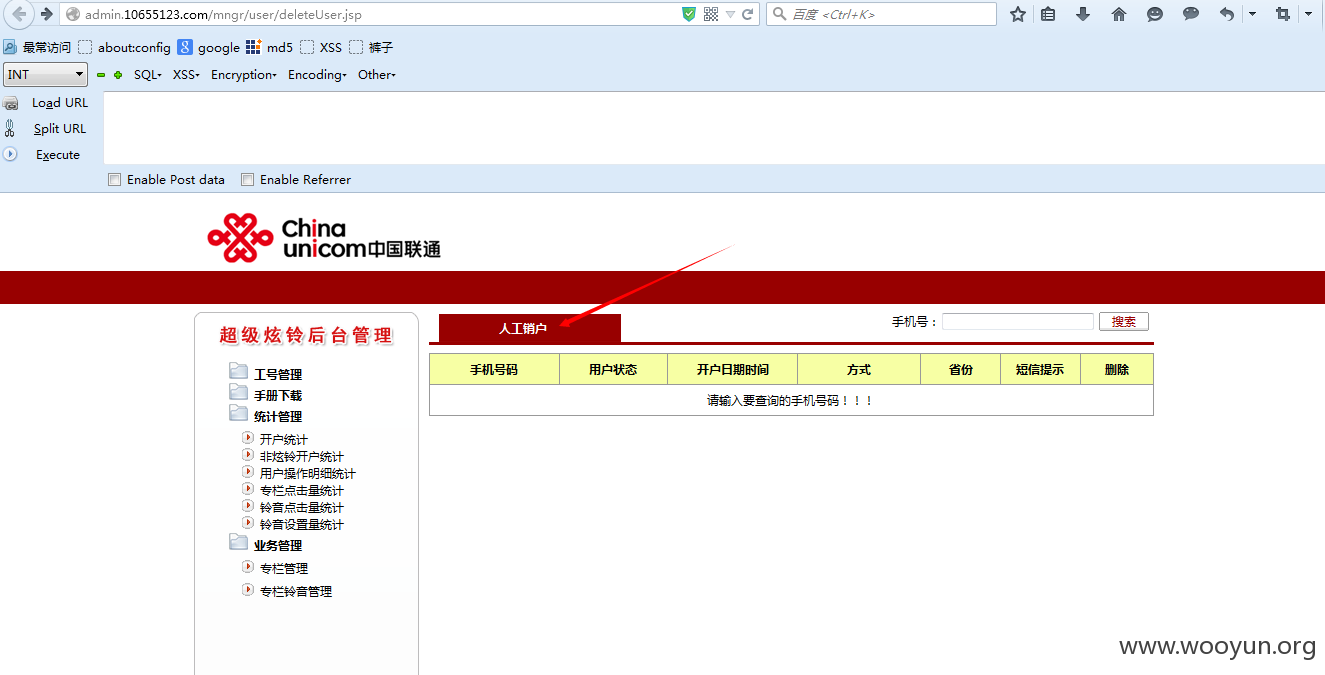The image size is (1325, 675).
Task: Click Execute in HackBar
Action: coord(58,155)
